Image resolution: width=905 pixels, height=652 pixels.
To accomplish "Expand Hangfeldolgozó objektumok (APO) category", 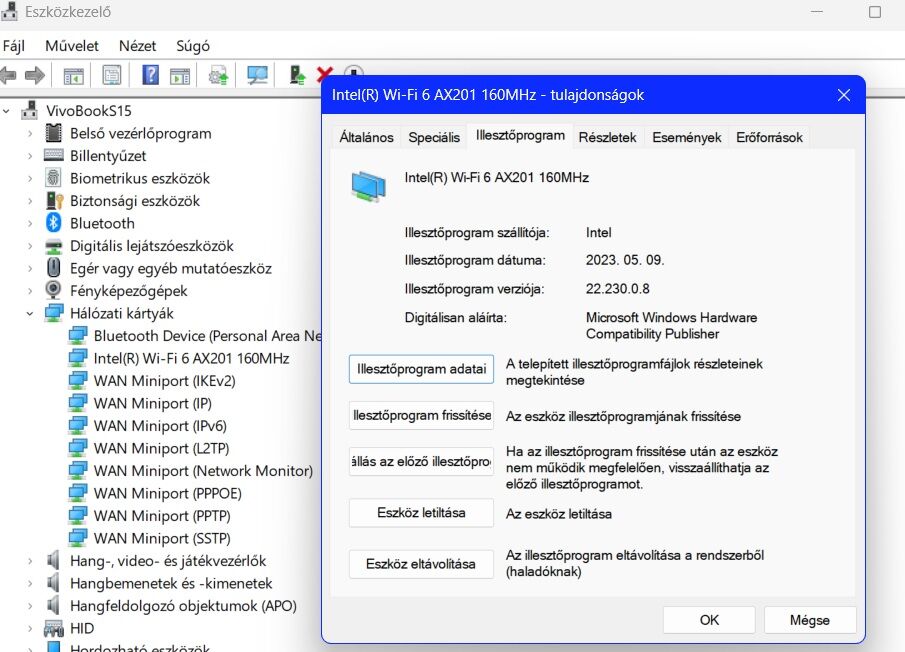I will pyautogui.click(x=30, y=606).
